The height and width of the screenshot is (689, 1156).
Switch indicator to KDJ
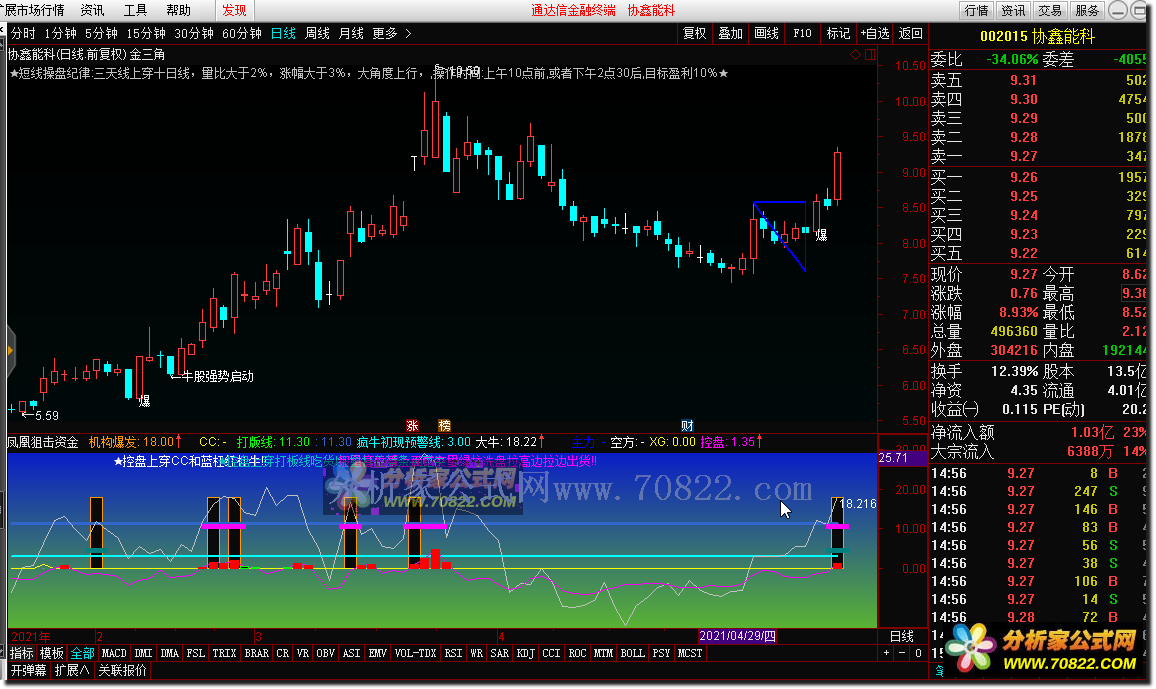(525, 653)
